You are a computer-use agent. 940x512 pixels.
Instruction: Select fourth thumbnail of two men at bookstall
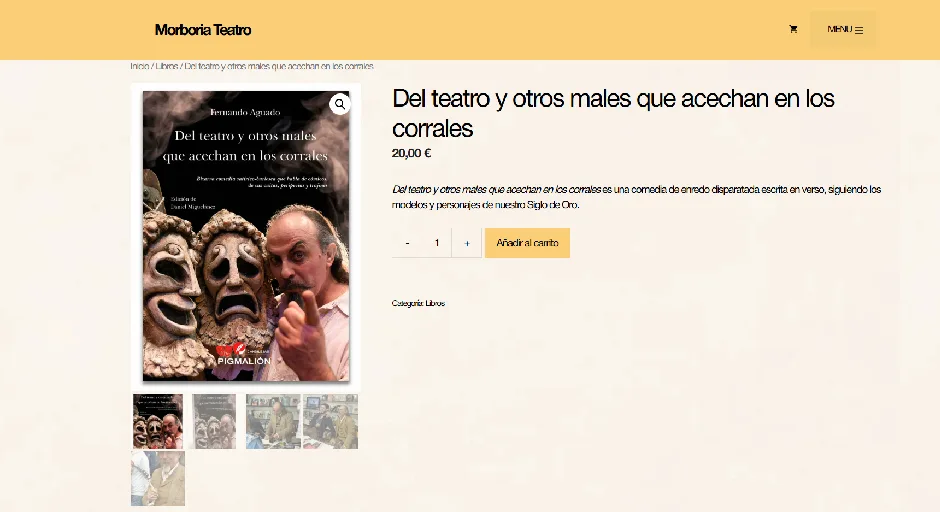pyautogui.click(x=330, y=421)
